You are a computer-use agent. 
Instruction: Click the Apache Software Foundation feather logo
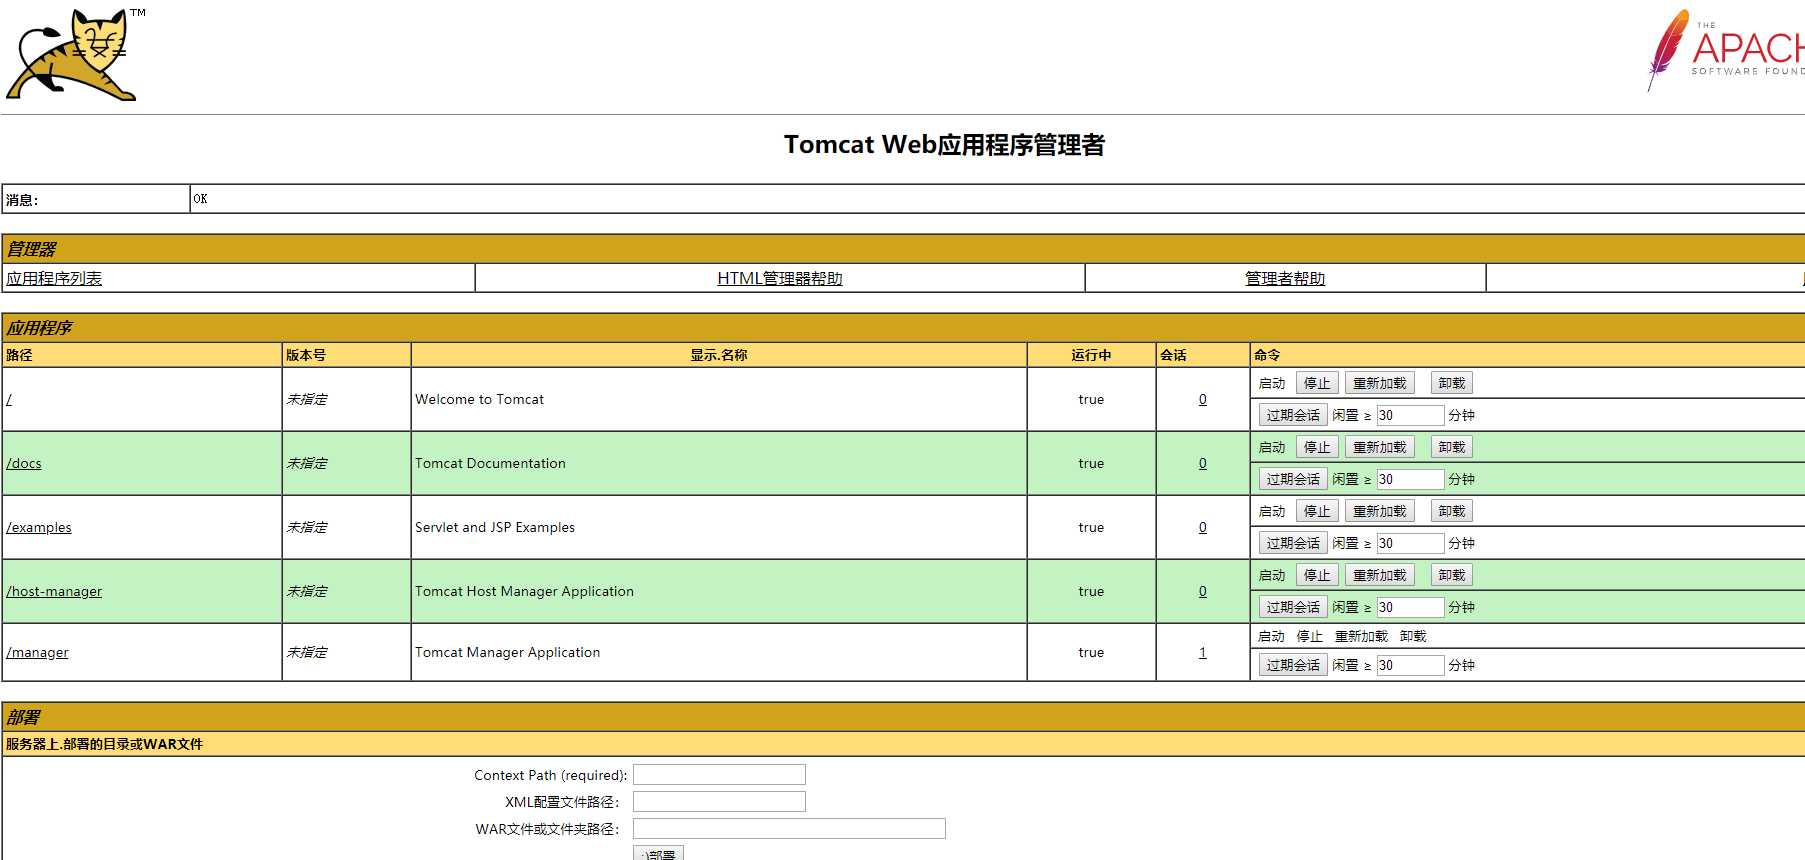[x=1727, y=50]
